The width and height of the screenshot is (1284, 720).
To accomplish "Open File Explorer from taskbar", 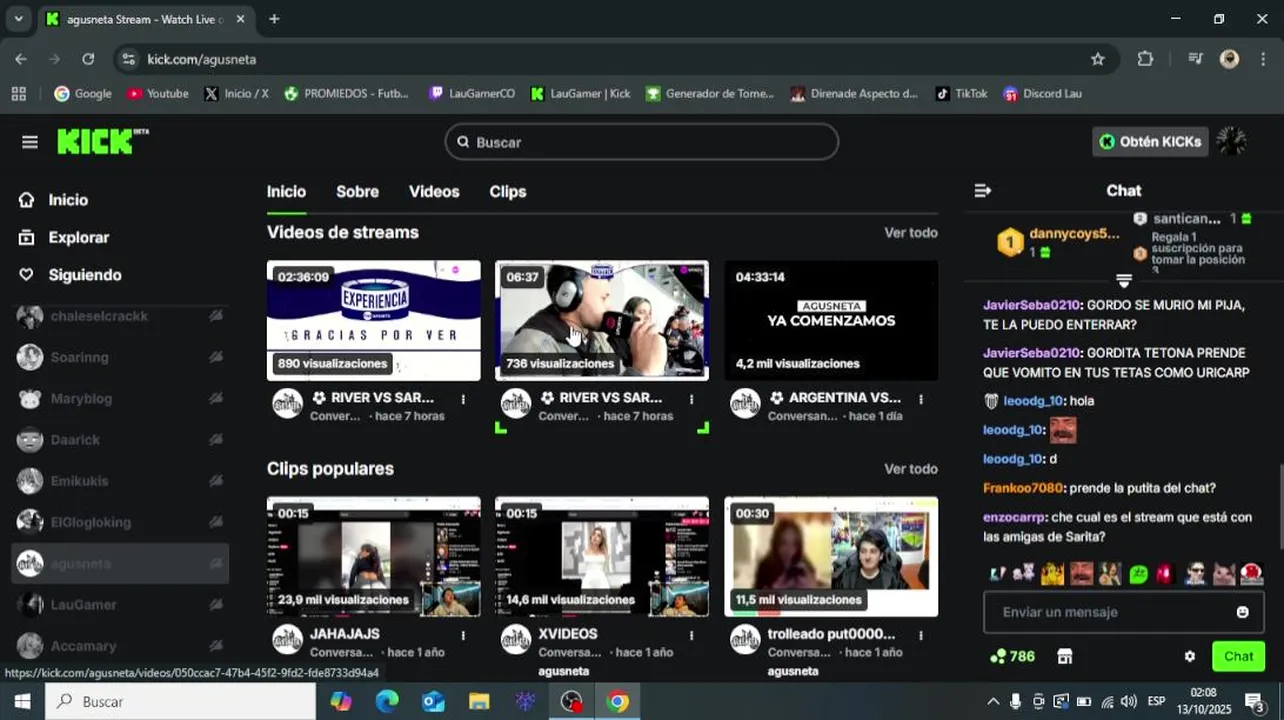I will (479, 701).
